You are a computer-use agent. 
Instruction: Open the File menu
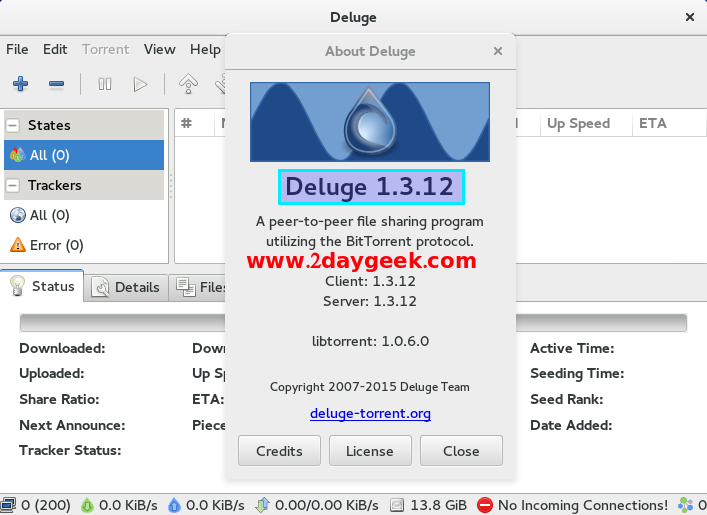point(17,49)
